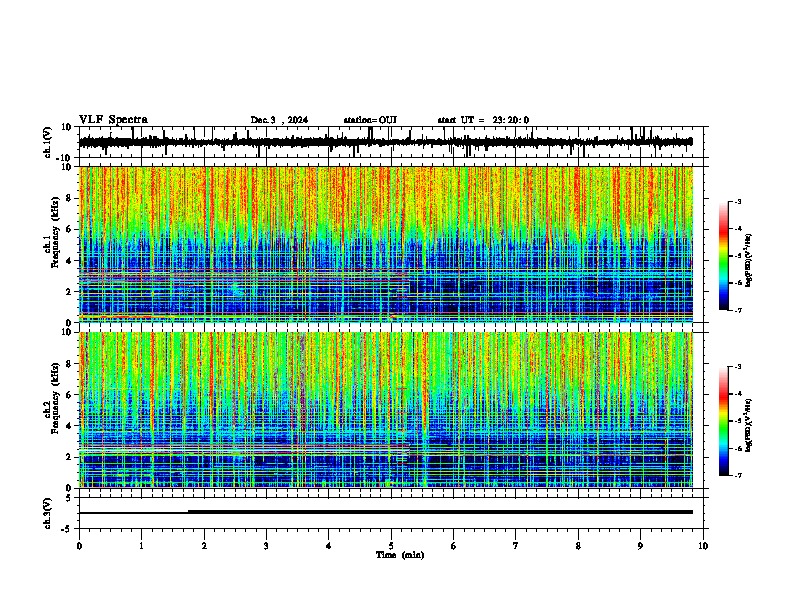Click the "station=OUI" header label

[370, 120]
